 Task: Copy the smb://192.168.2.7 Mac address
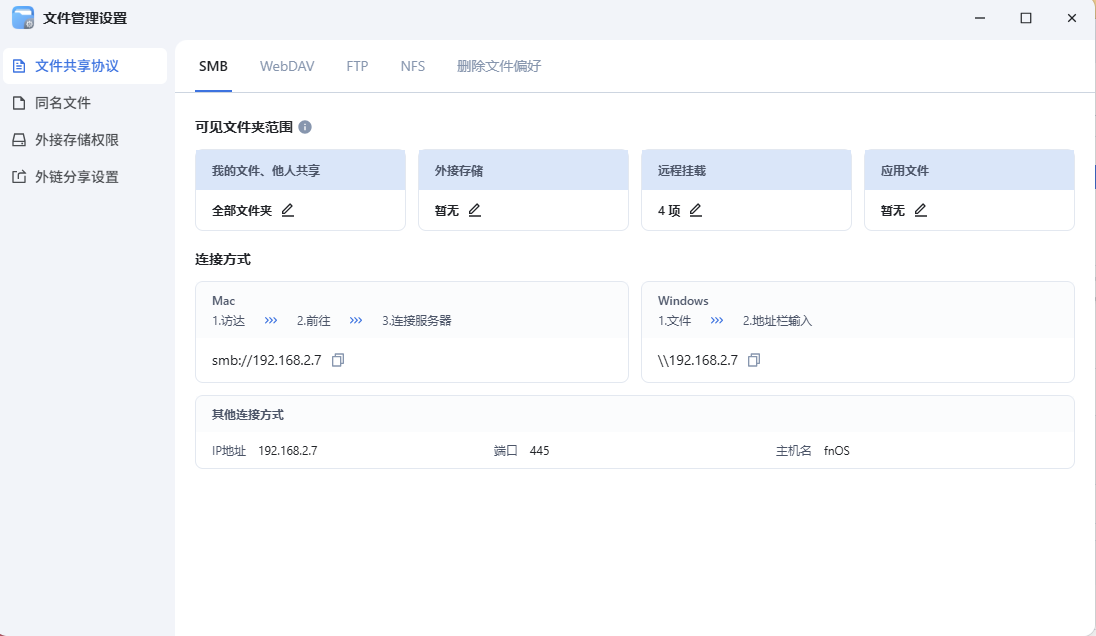(338, 360)
